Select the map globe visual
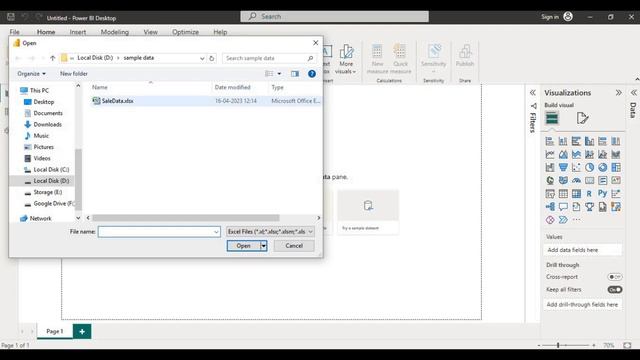 click(550, 180)
